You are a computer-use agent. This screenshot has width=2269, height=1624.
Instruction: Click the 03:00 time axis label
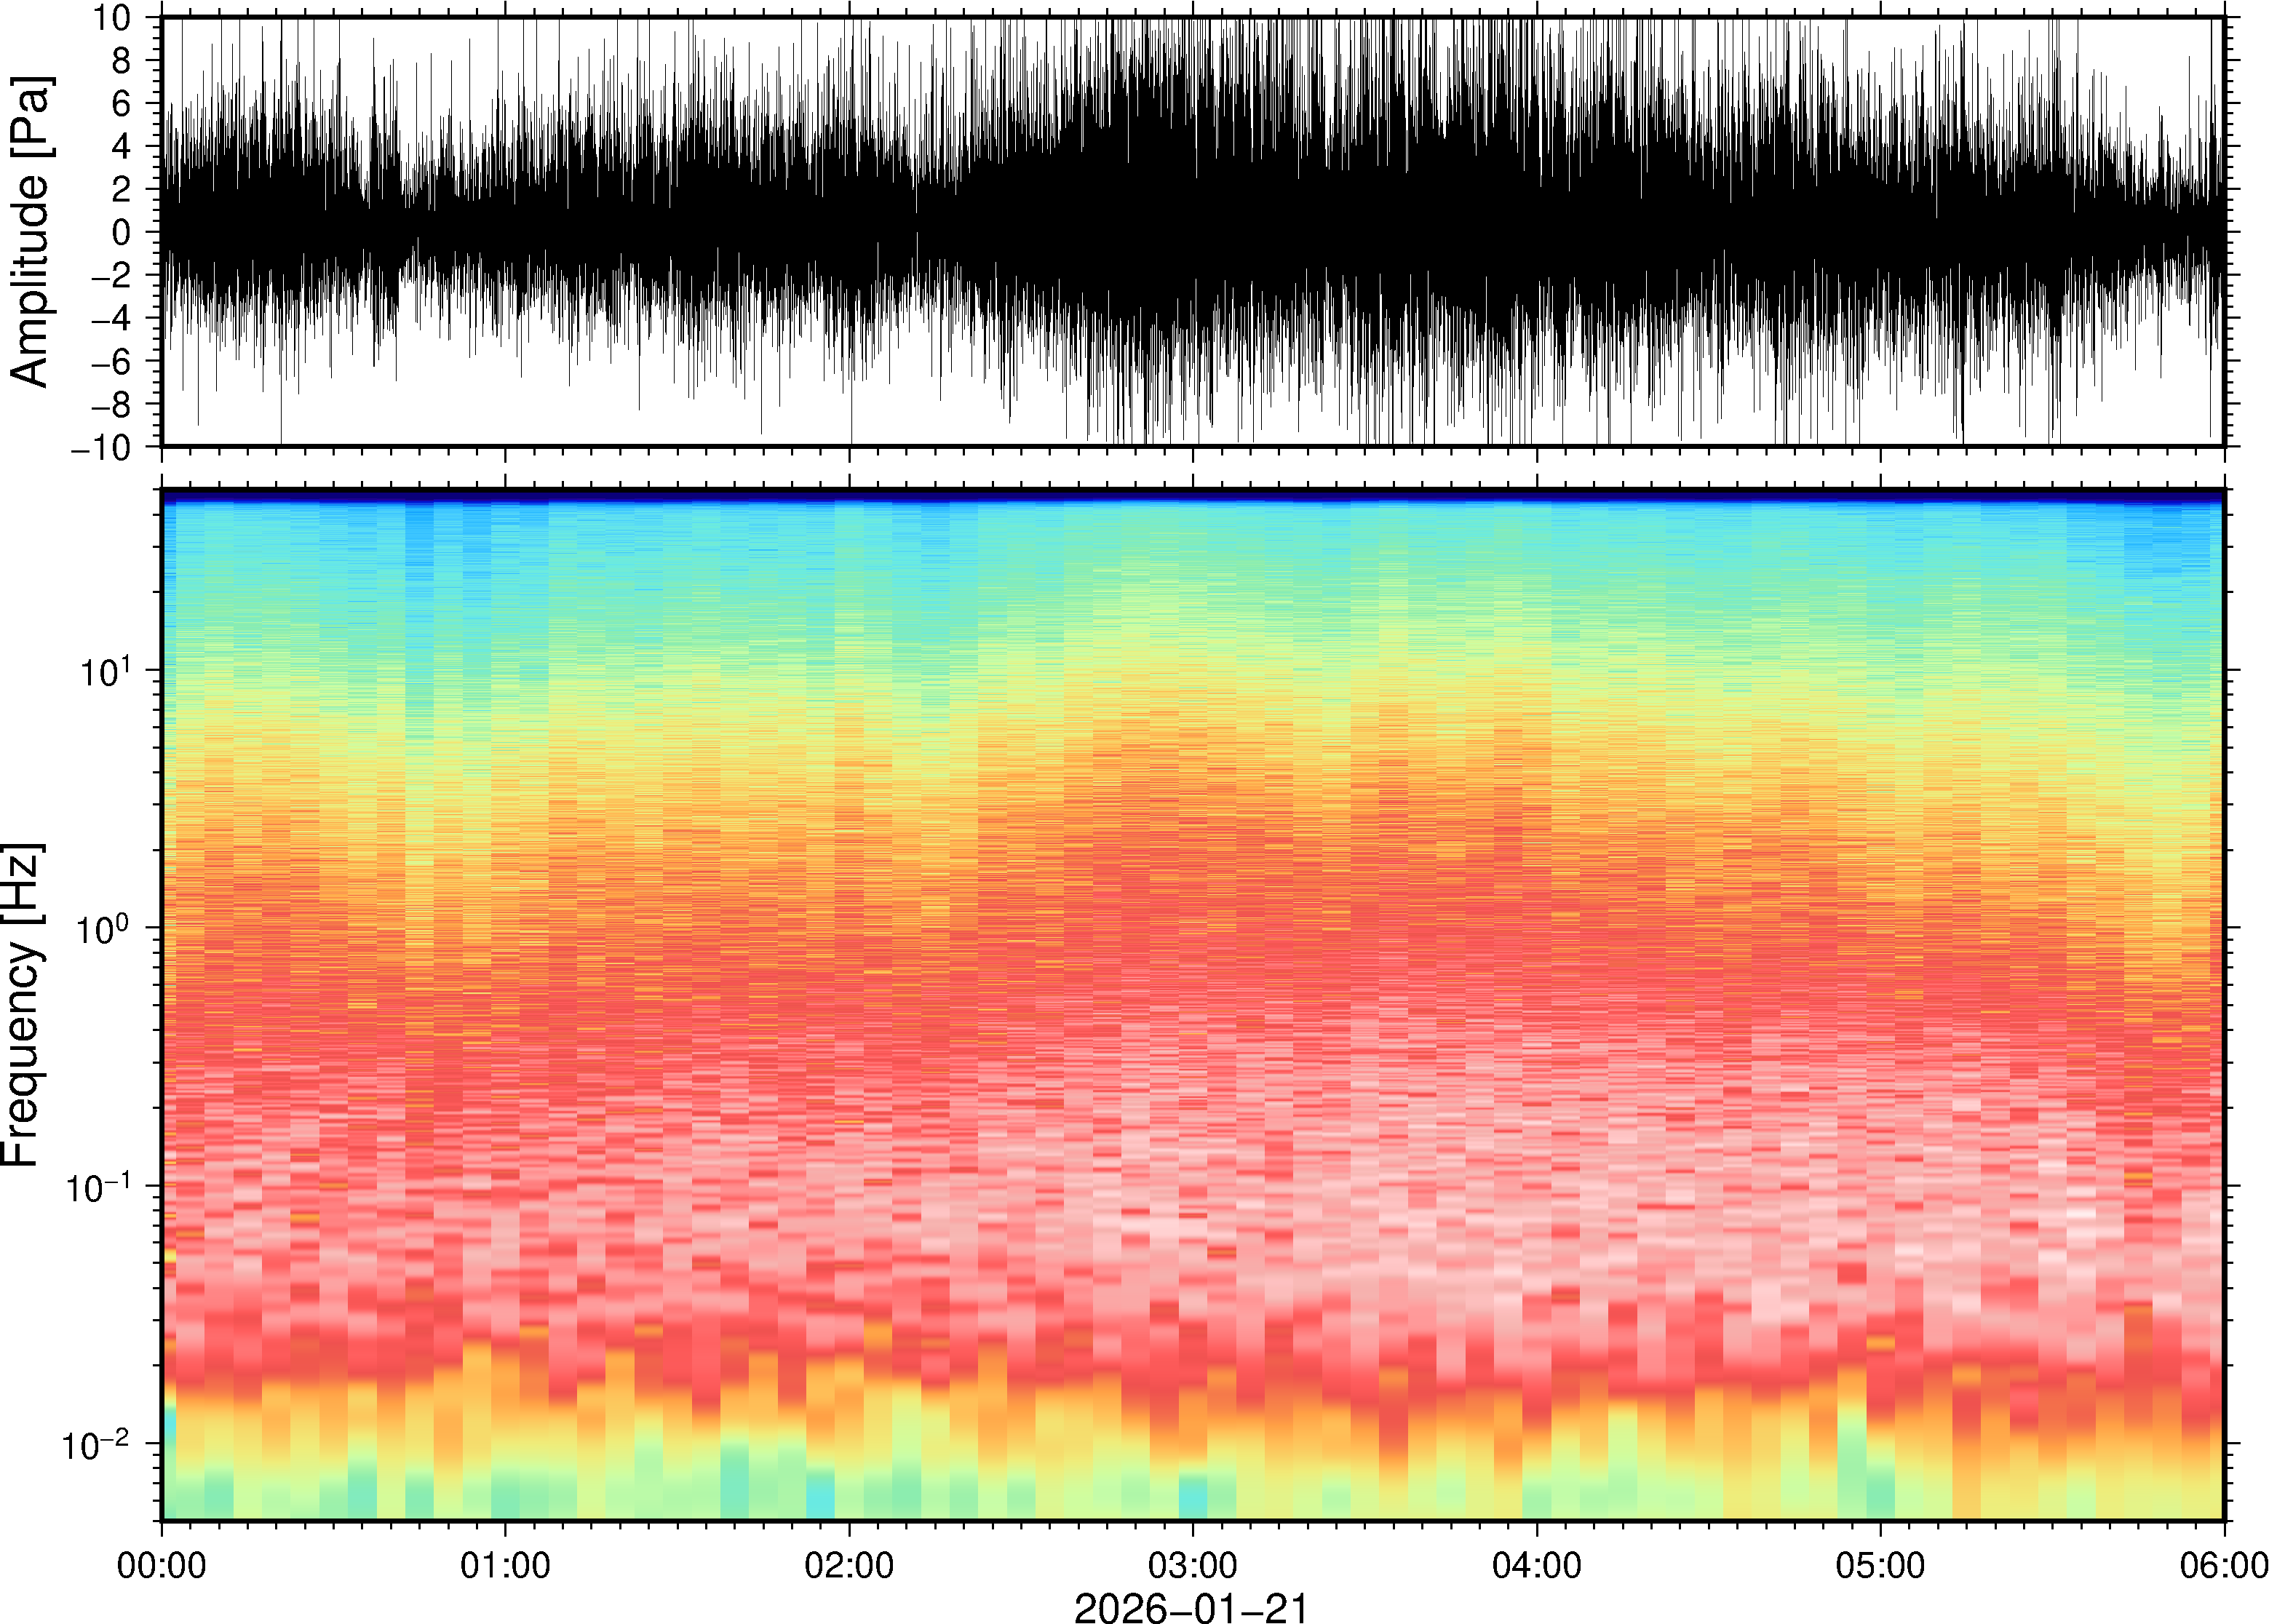tap(1192, 1565)
